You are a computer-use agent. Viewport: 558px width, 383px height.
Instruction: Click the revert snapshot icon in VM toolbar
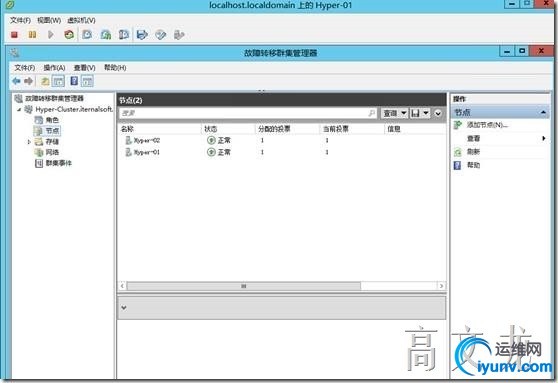106,35
